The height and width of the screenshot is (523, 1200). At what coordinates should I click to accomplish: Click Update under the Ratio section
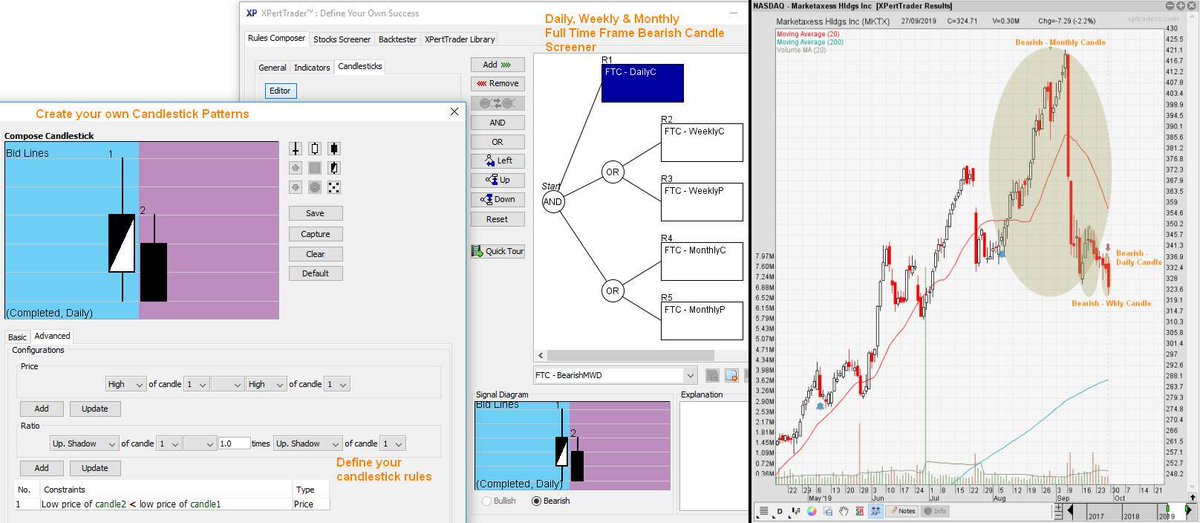[95, 468]
